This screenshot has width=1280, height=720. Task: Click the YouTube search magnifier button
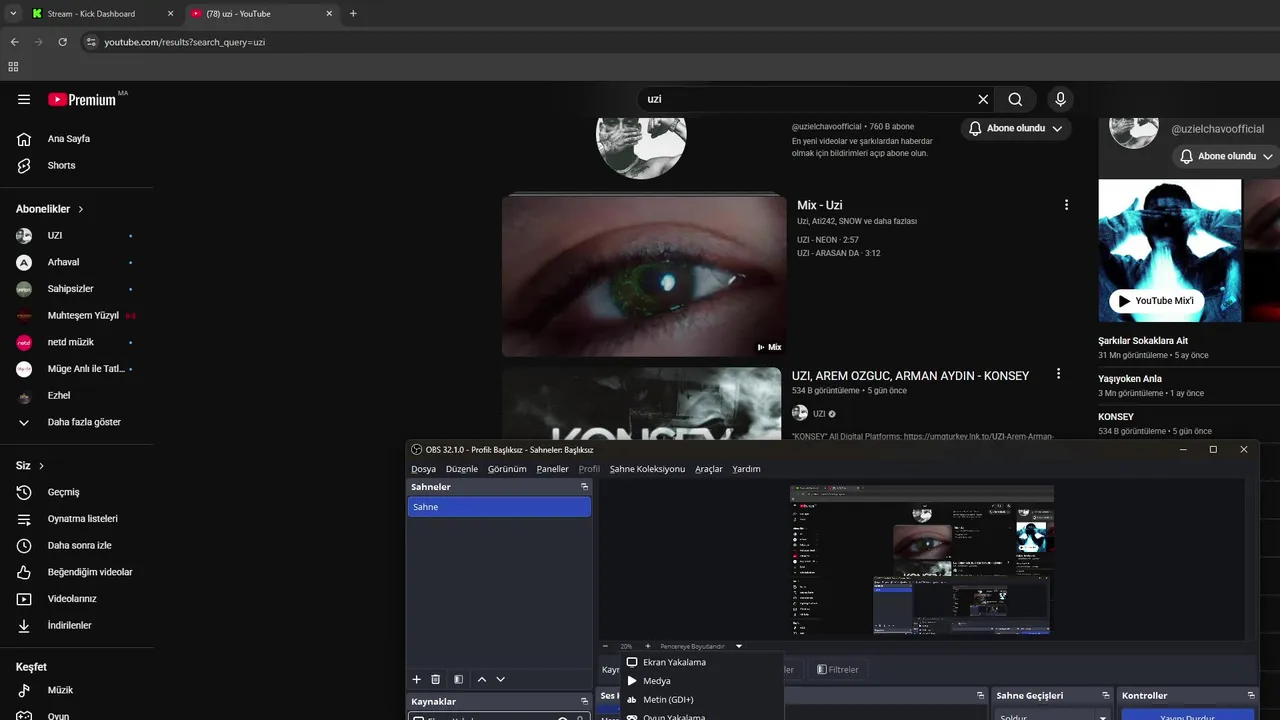point(1015,99)
